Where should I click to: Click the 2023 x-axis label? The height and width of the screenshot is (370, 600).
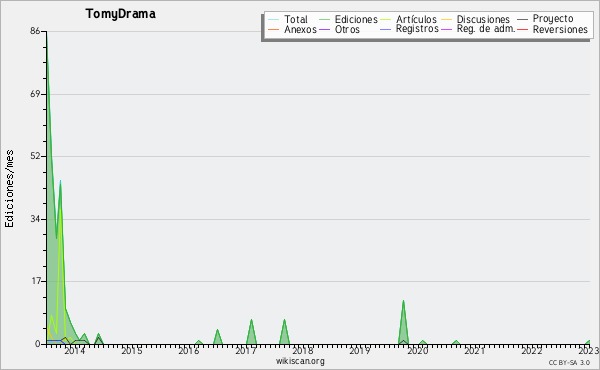tap(589, 351)
